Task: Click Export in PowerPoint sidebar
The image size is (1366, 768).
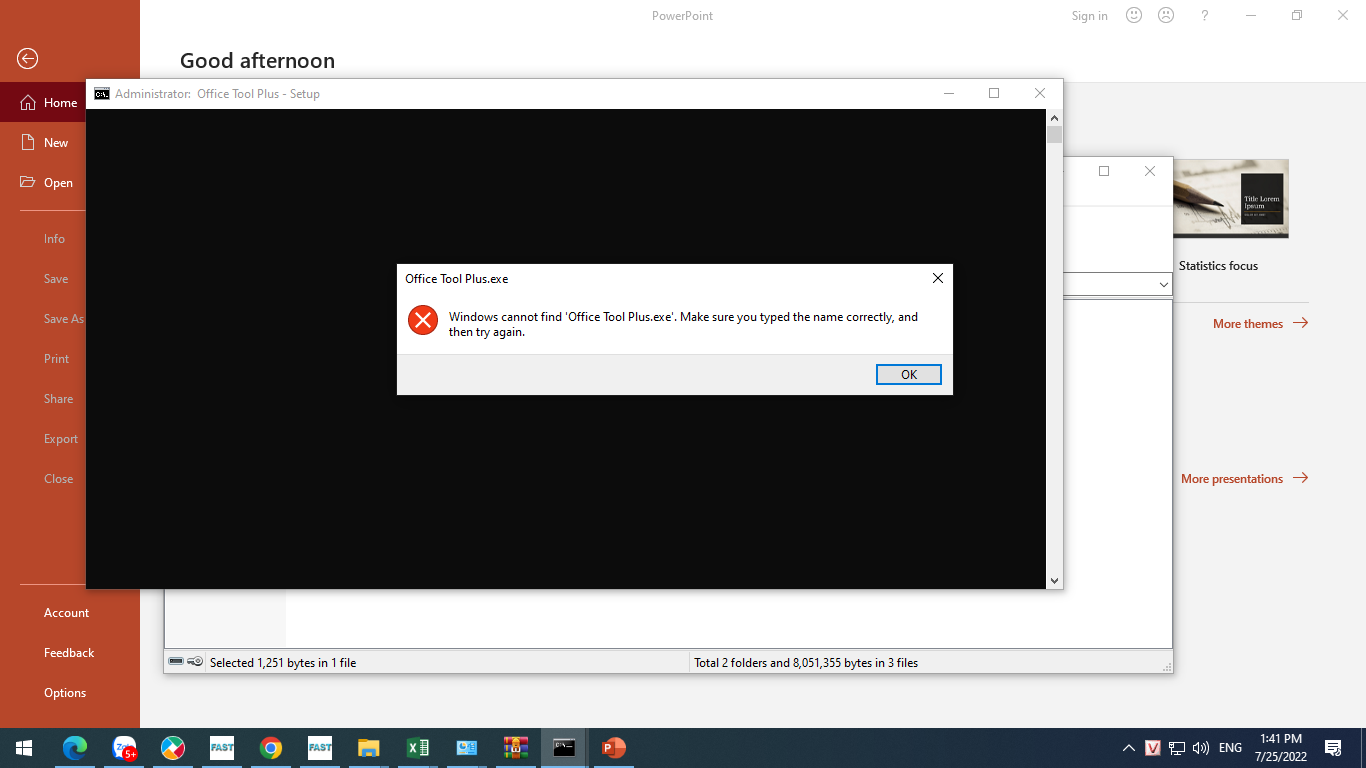Action: pyautogui.click(x=61, y=439)
